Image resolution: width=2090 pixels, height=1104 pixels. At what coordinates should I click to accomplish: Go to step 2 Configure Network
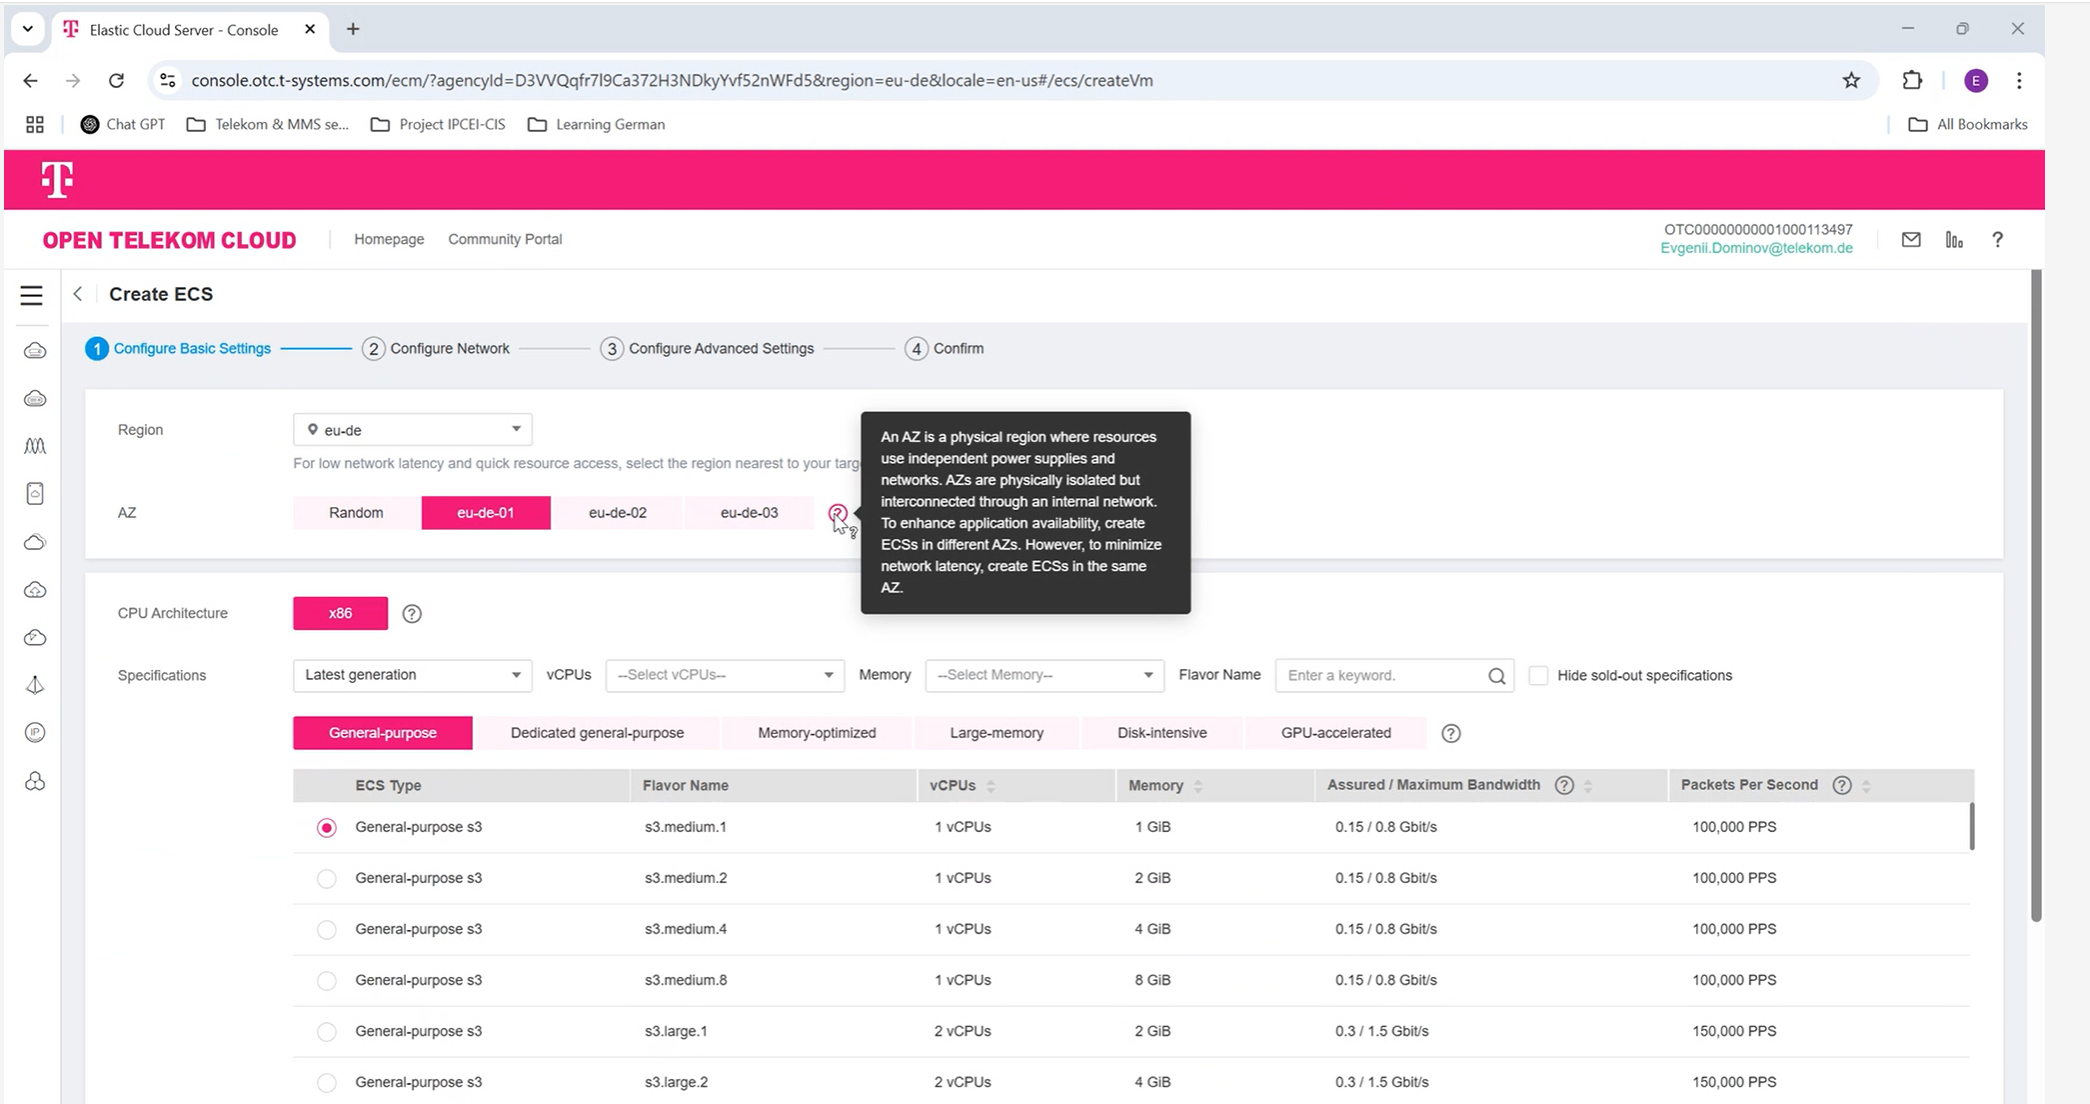[x=436, y=349]
